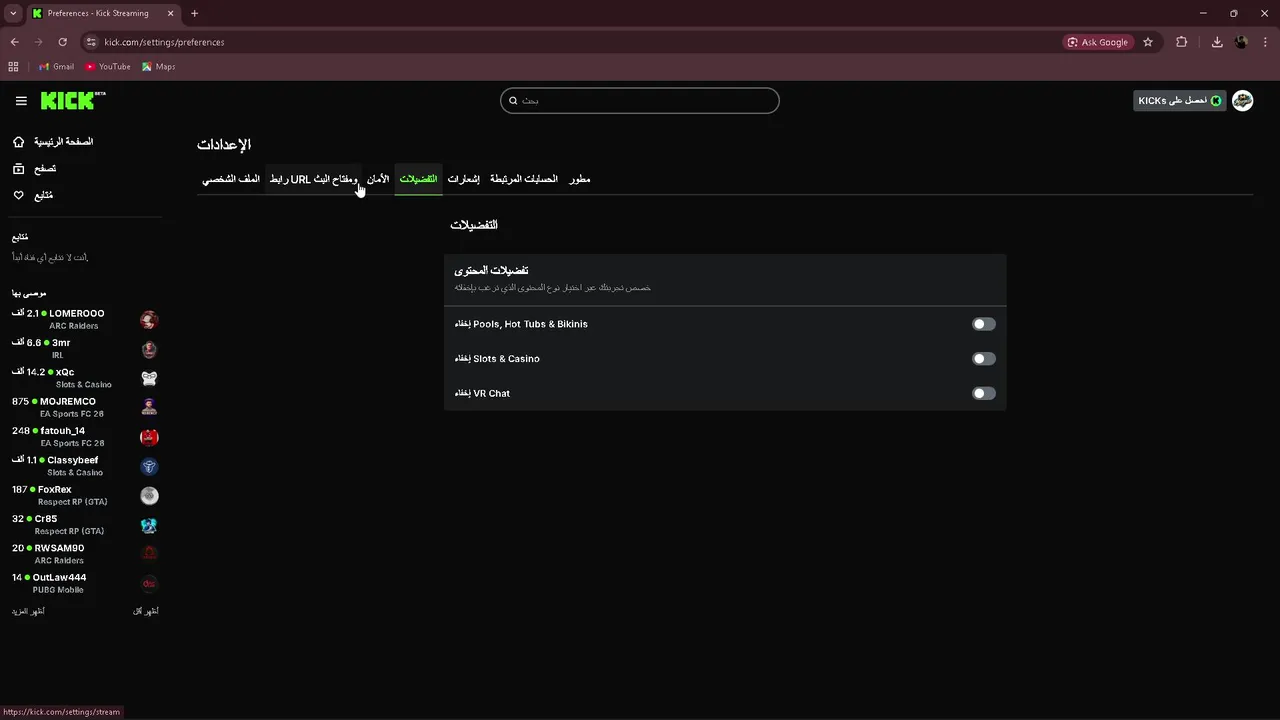This screenshot has width=1280, height=720.
Task: Click the Get KICKs button
Action: [1180, 101]
